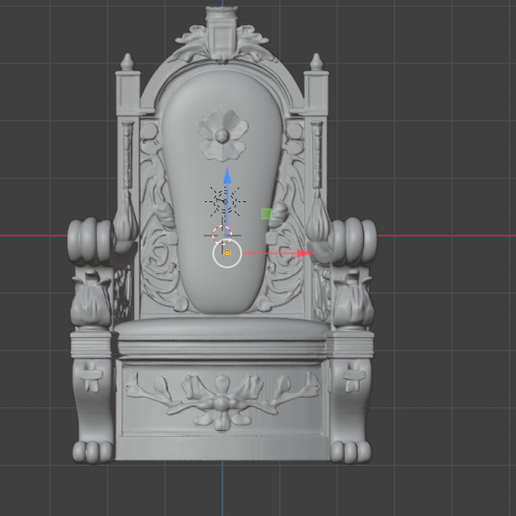Screen dimensions: 516x516
Task: Click the green square plane handle of gizmo
Action: [267, 214]
